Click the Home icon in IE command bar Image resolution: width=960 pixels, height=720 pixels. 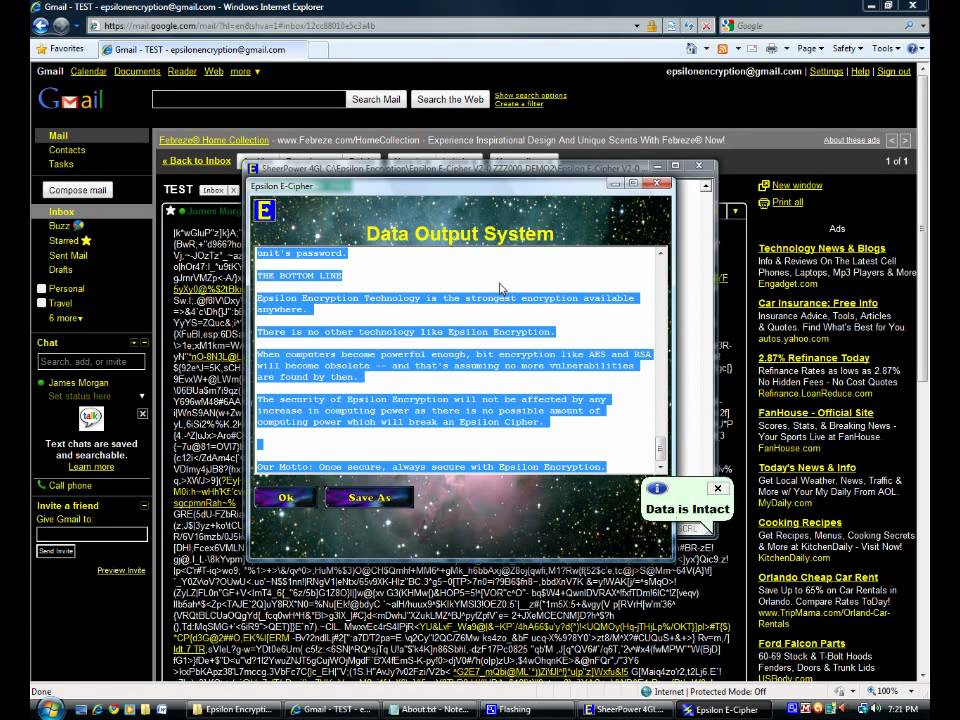click(691, 48)
